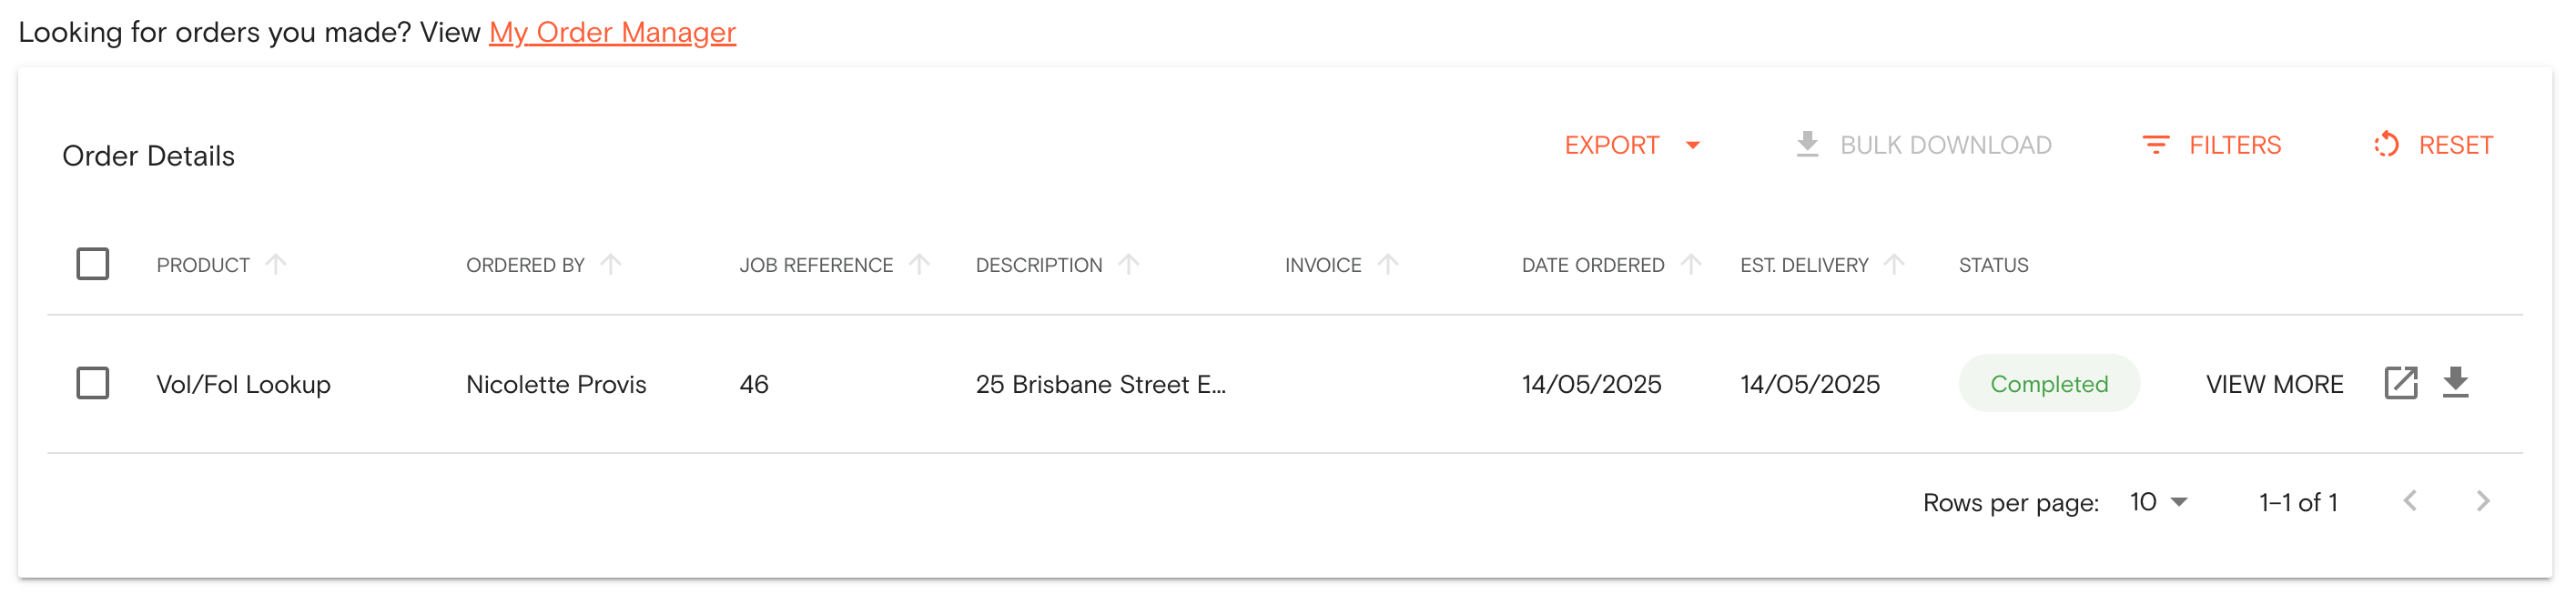Screen dimensions: 2576x604
Task: Sort by Date Ordered arrow icon
Action: point(1690,264)
